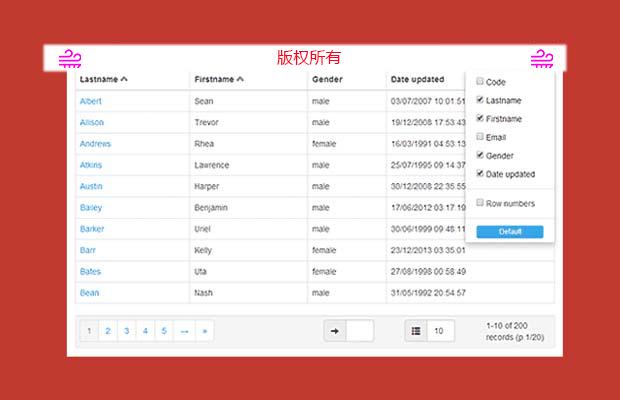The height and width of the screenshot is (400, 620).
Task: Click the left wind logo icon
Action: click(70, 58)
